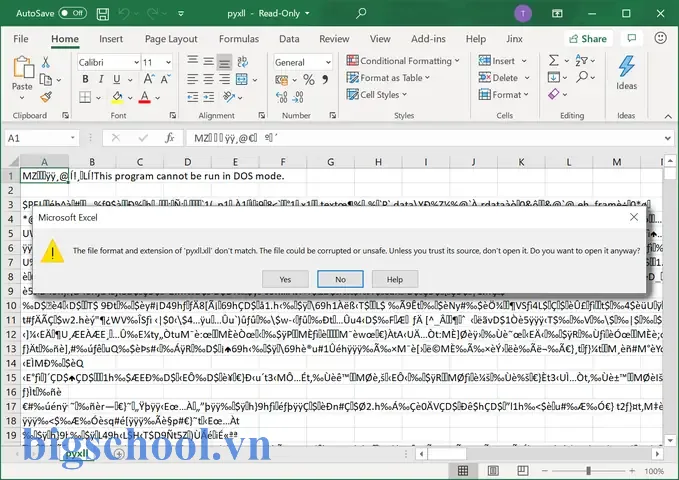Click the Share button
The height and width of the screenshot is (480, 679).
[588, 39]
